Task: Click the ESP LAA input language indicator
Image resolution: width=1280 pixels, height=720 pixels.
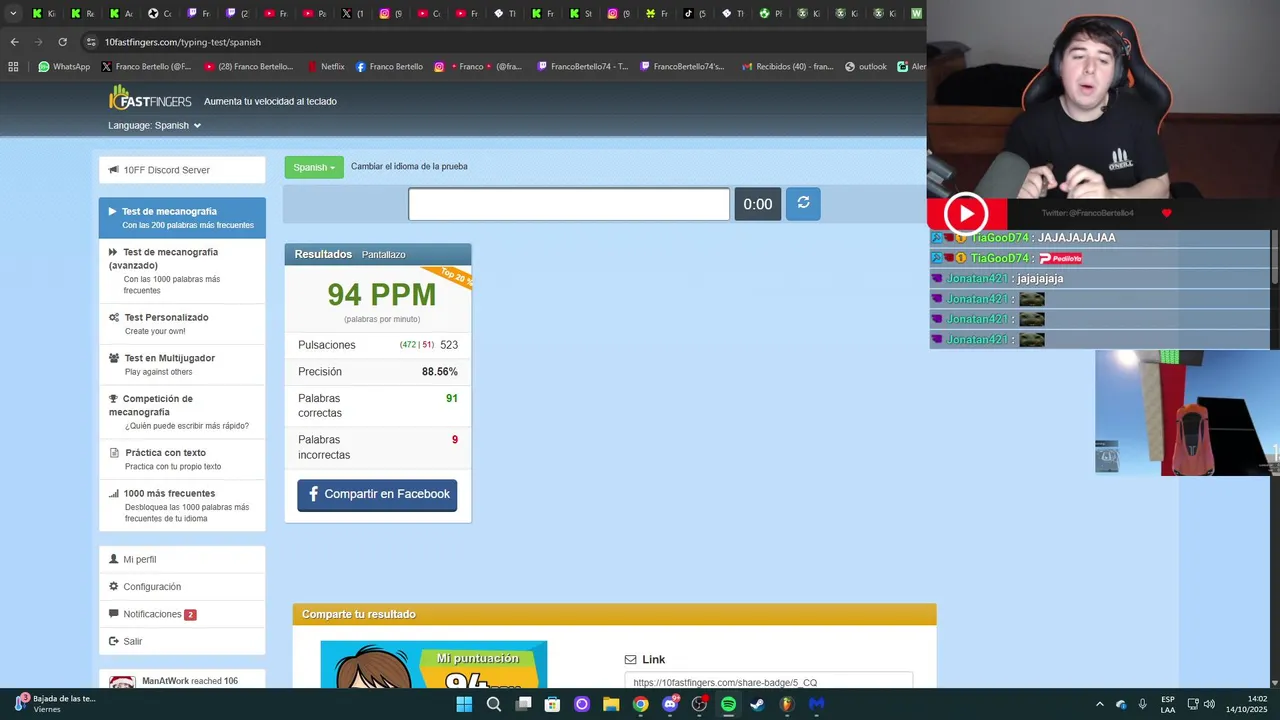Action: [x=1168, y=704]
